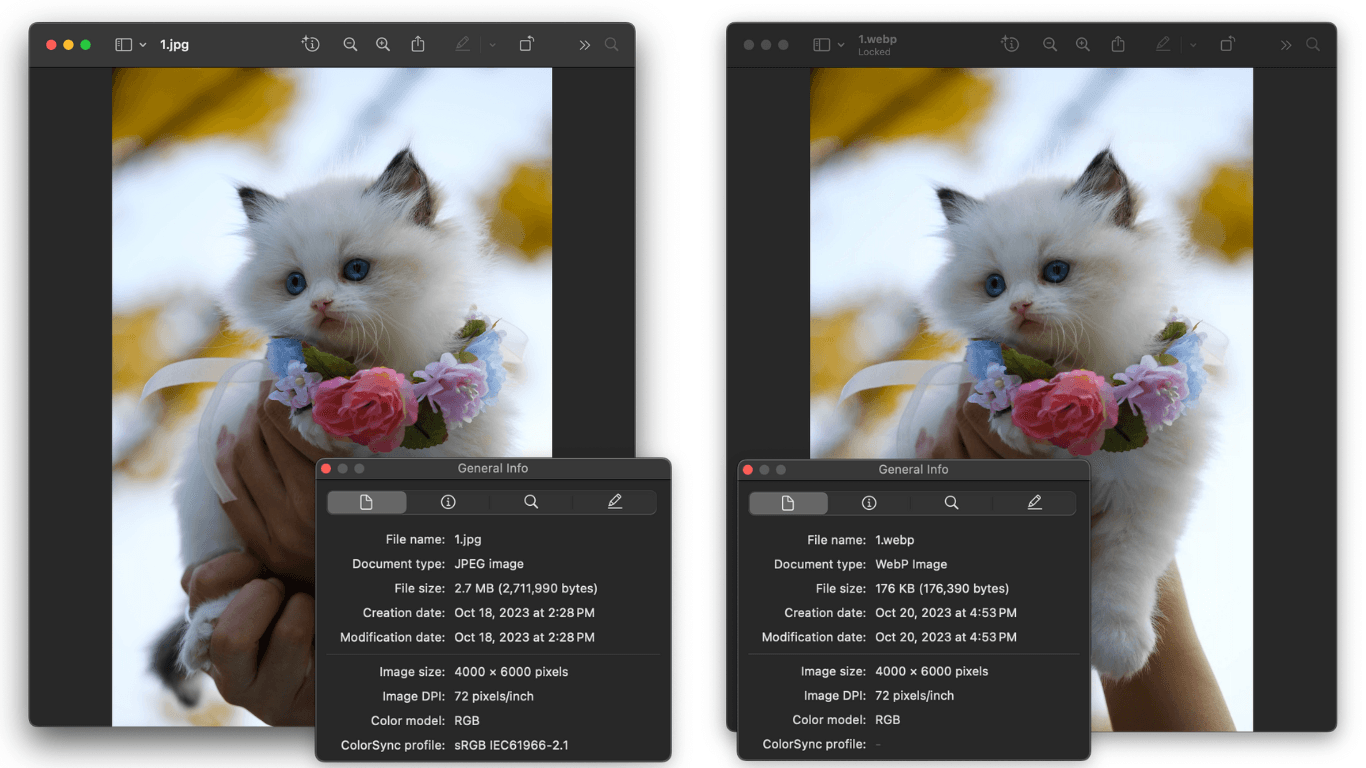1366x768 pixels.
Task: Open the Annotations pane in the left inspector
Action: 613,501
